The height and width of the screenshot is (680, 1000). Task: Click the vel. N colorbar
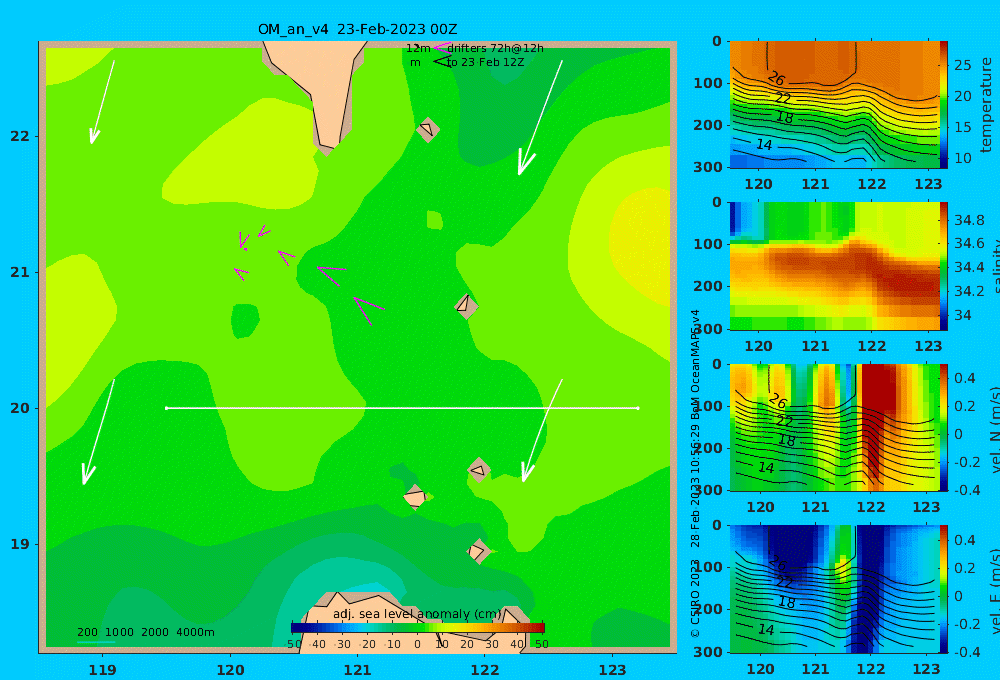944,427
